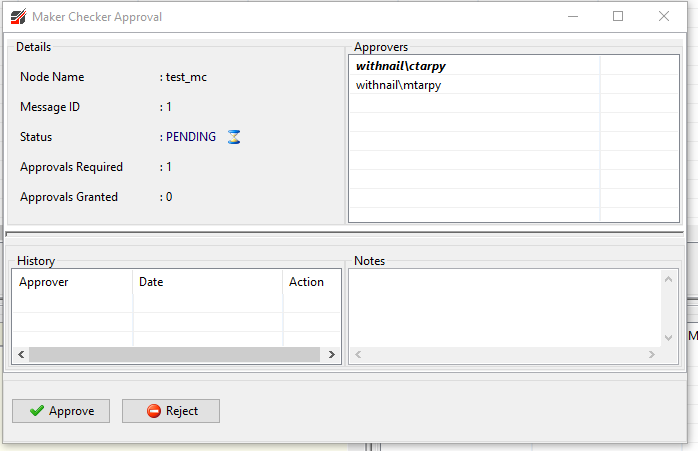Click the Notes vertical scroll down arrow
The width and height of the screenshot is (698, 451).
point(669,338)
